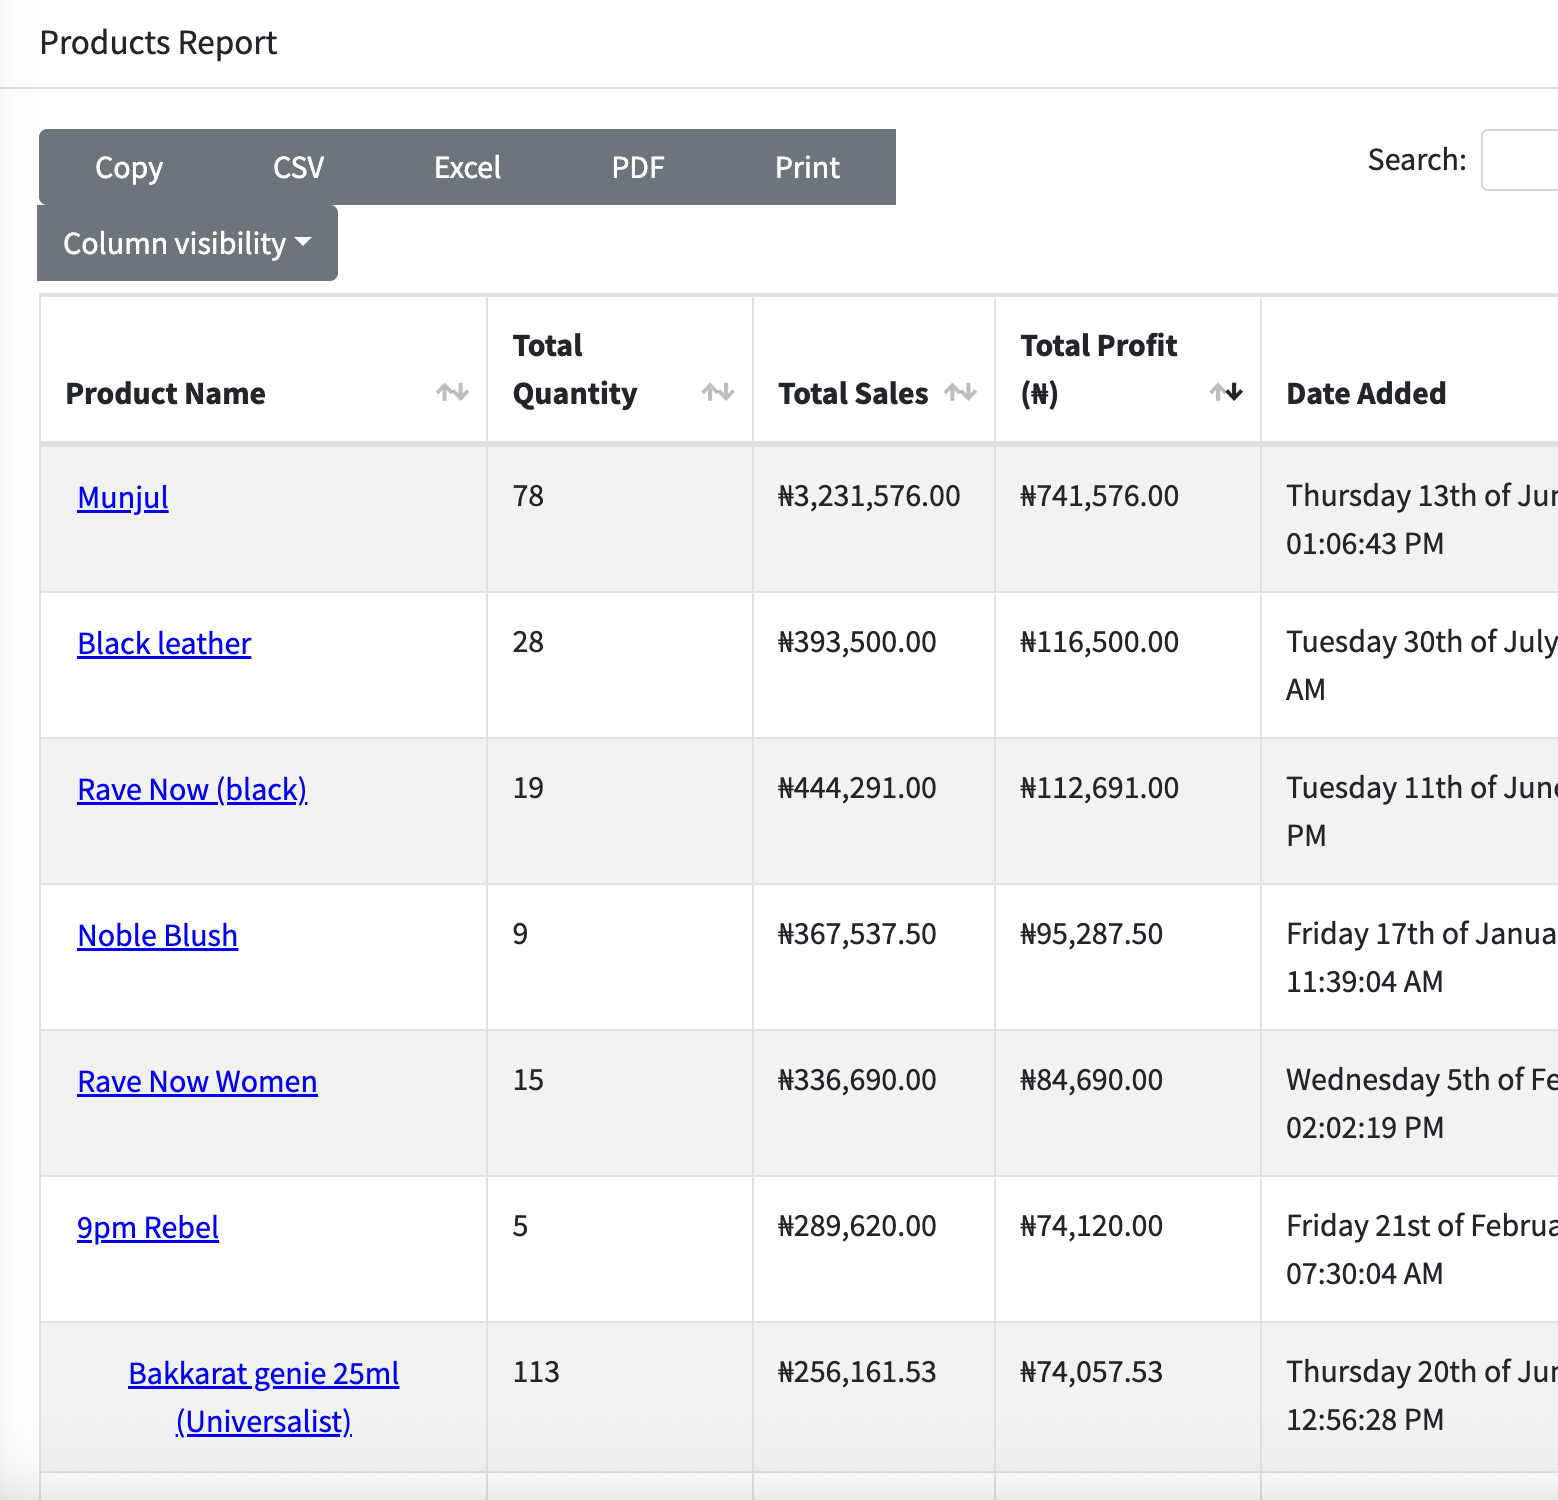Expand the Column visibility dropdown

coord(187,243)
